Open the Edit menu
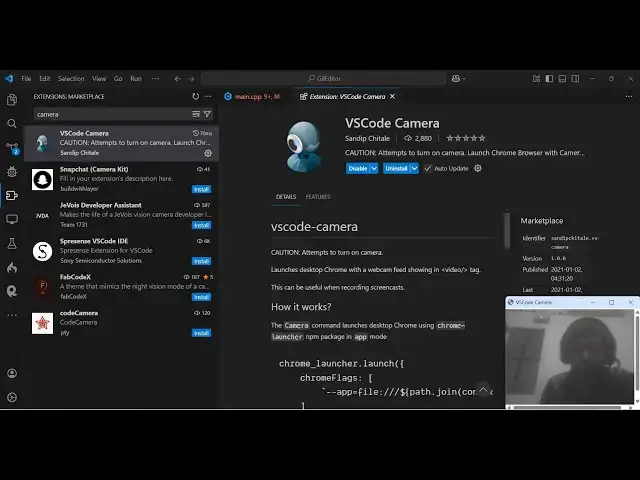This screenshot has height=480, width=640. 44,78
